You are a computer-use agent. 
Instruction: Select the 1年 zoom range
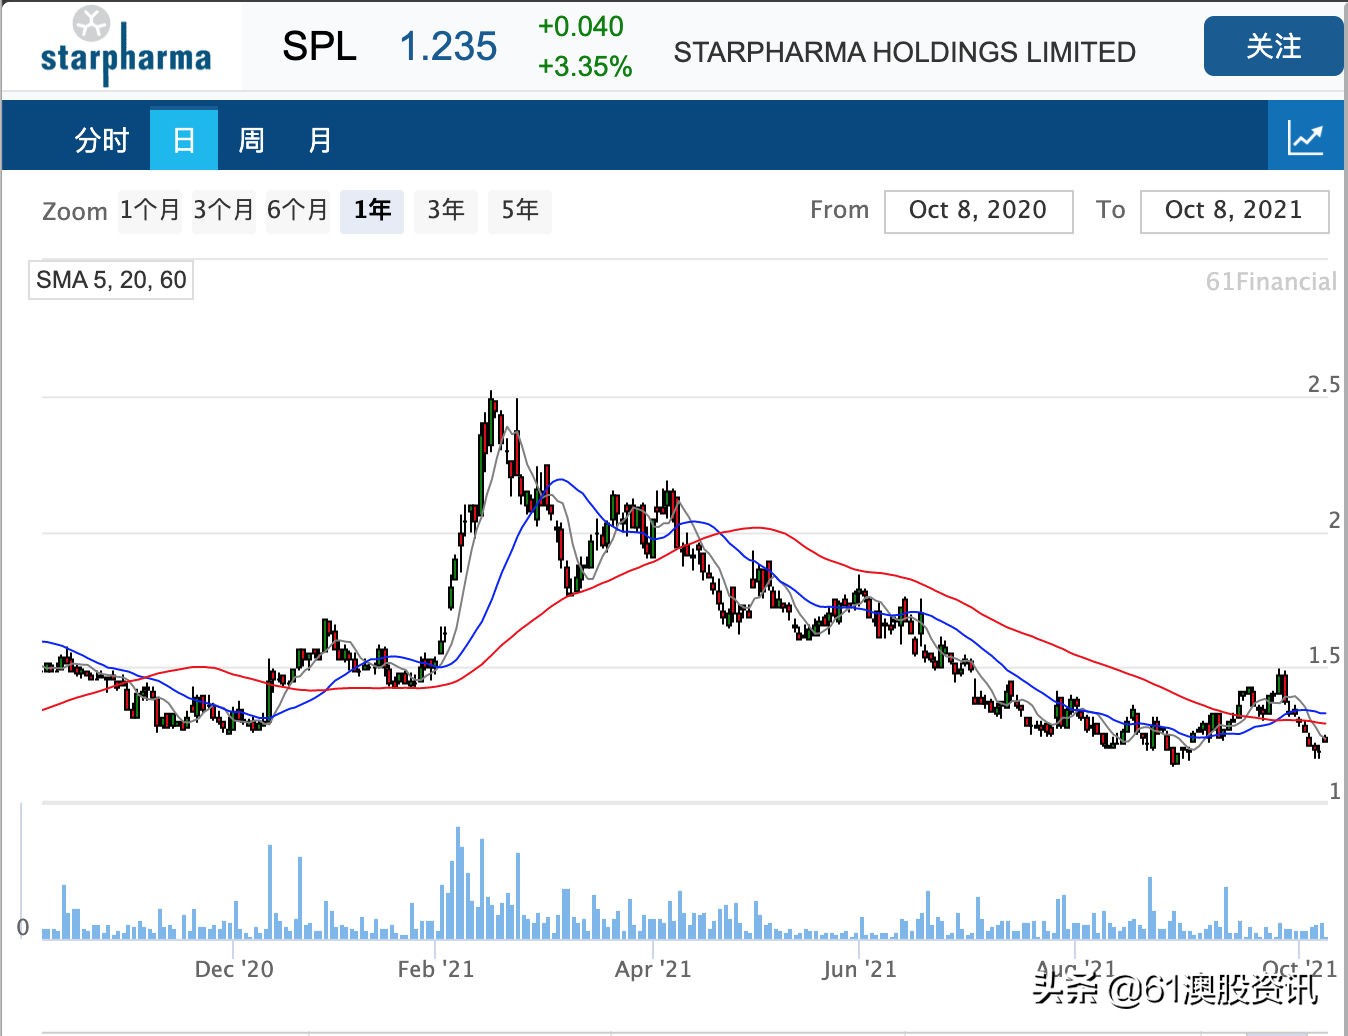[x=372, y=211]
